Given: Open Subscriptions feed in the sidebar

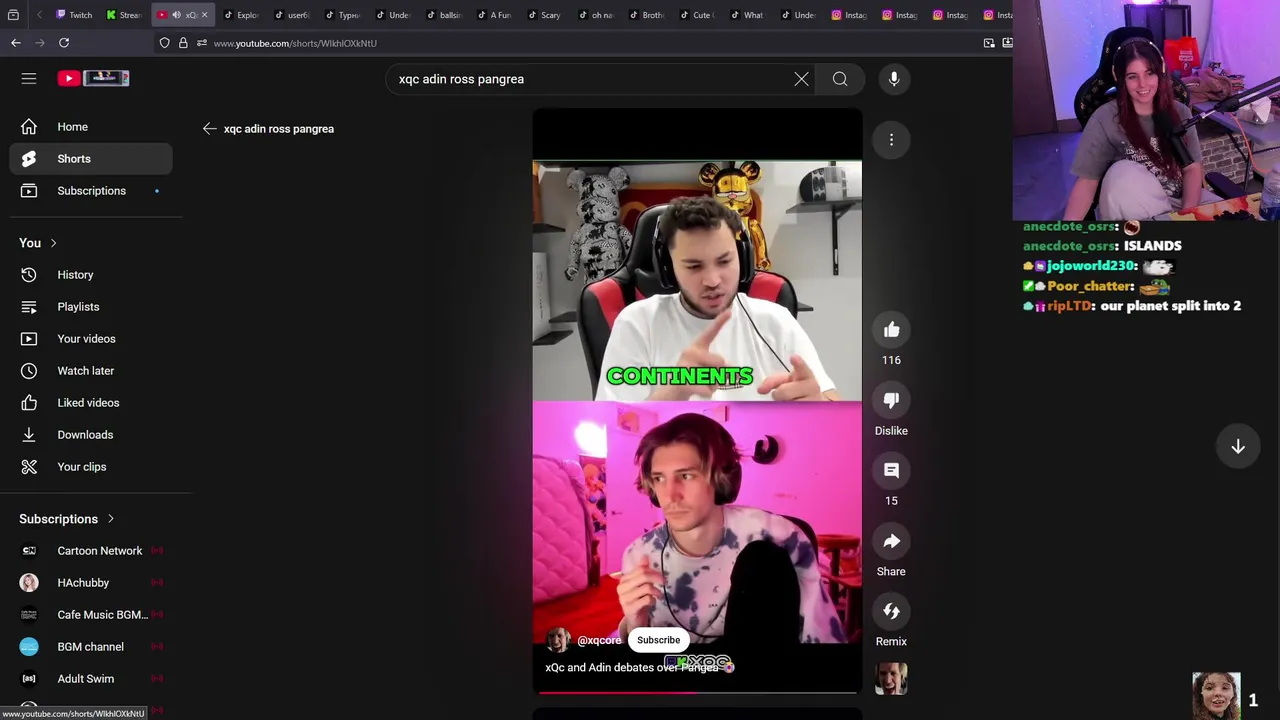Looking at the screenshot, I should (91, 191).
